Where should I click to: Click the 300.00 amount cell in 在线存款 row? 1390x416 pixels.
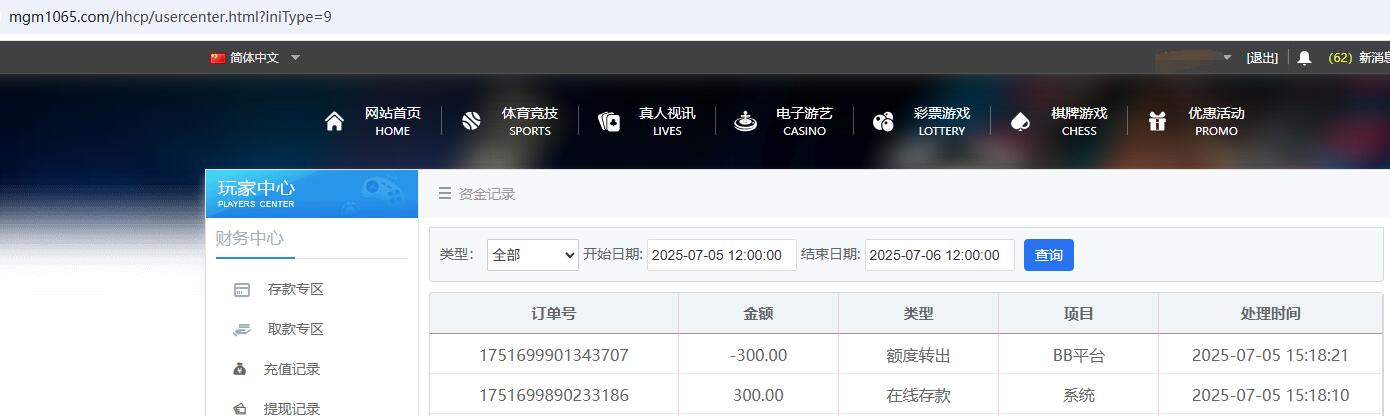pyautogui.click(x=758, y=395)
